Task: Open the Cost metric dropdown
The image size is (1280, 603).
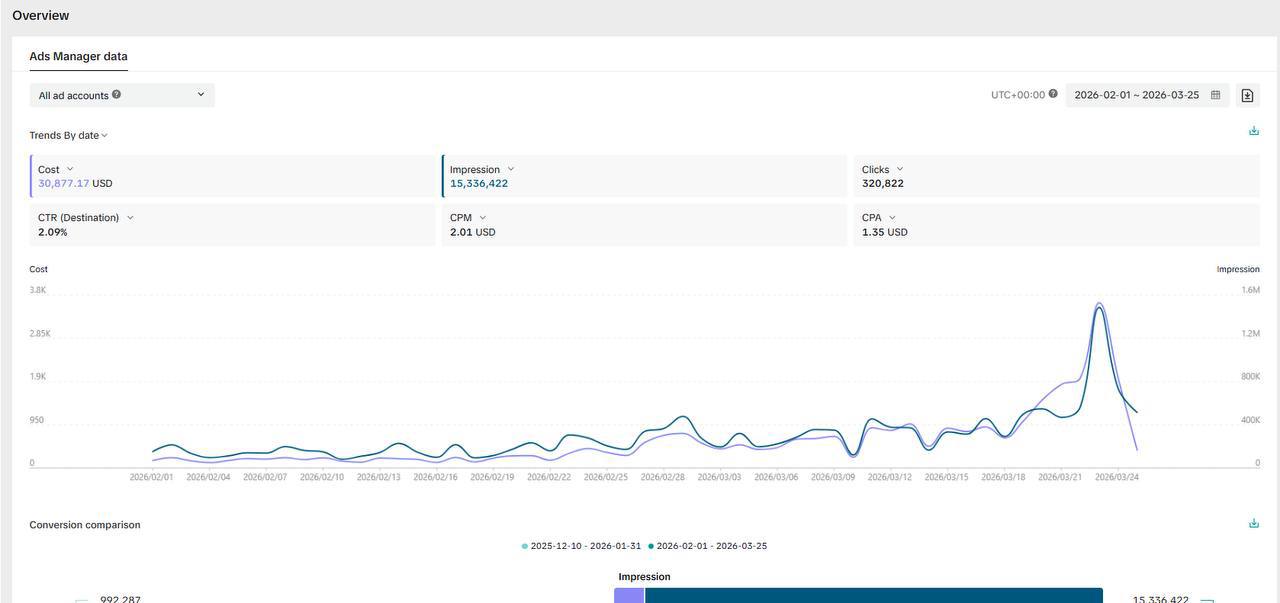Action: 70,169
